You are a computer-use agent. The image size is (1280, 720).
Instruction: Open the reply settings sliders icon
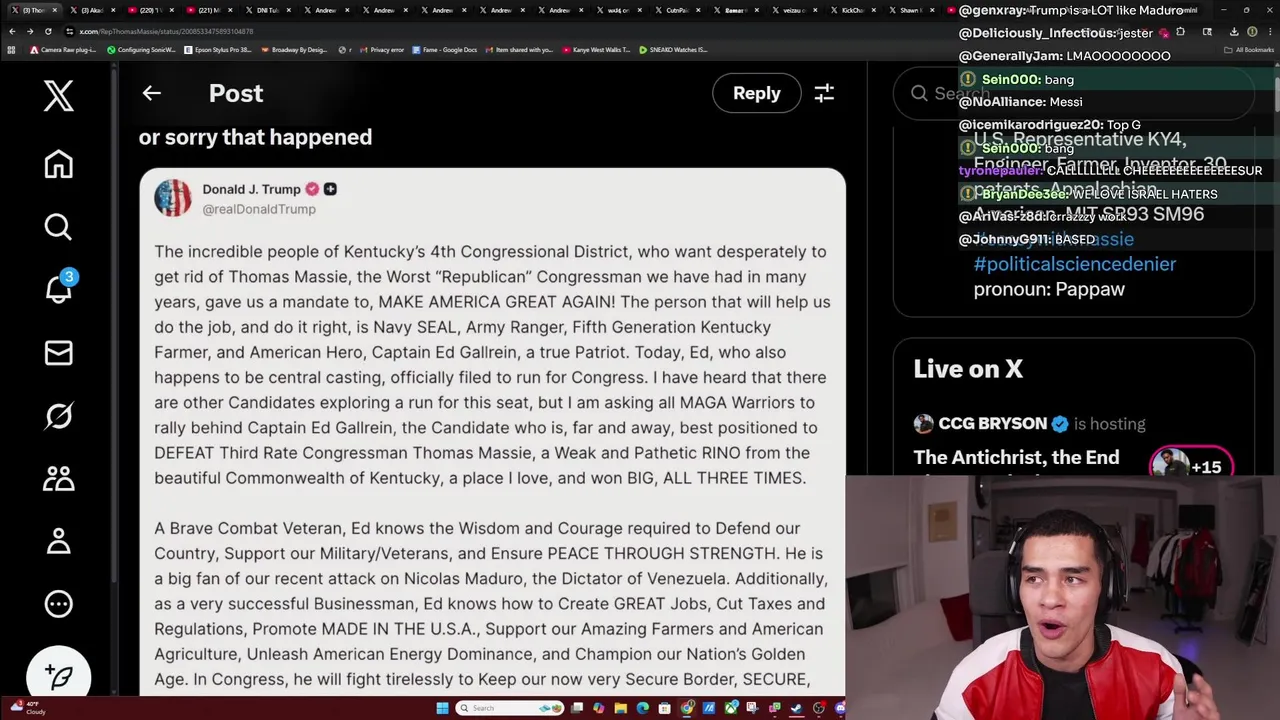coord(824,93)
